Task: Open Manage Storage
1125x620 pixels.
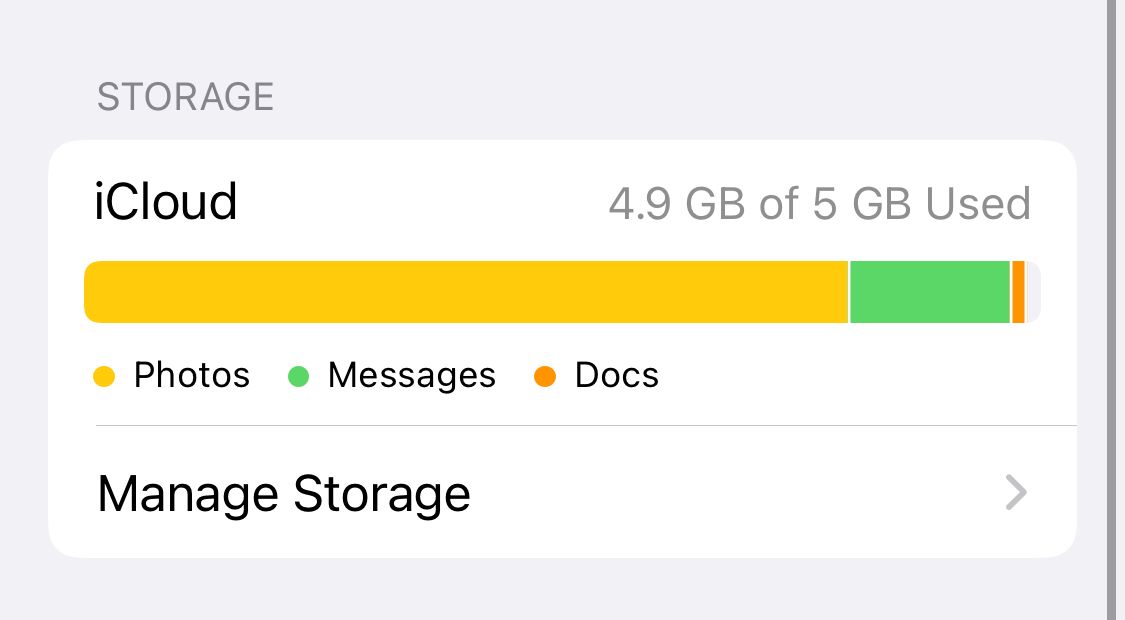Action: coord(283,493)
